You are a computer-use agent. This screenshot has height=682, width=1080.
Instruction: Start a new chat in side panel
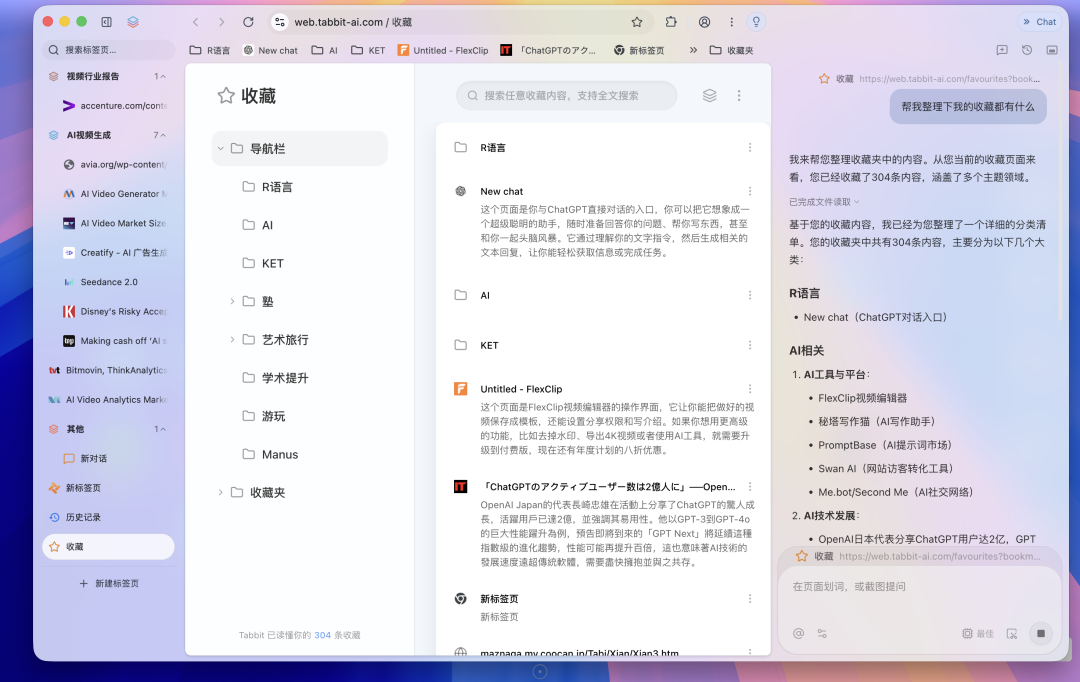pos(1002,50)
